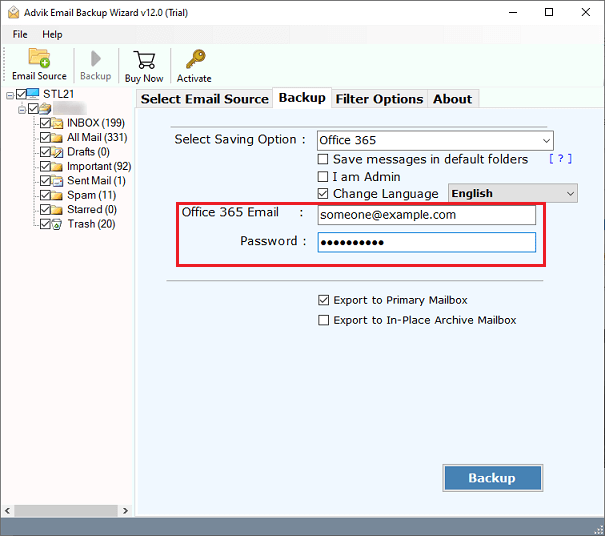Click the INBOX envelope folder icon
This screenshot has width=605, height=536.
57,123
